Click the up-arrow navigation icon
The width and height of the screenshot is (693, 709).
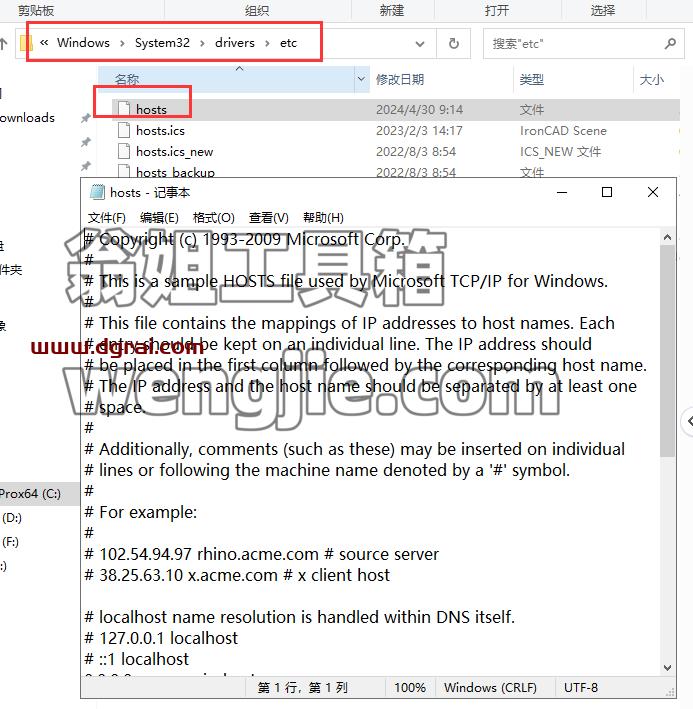pyautogui.click(x=4, y=43)
